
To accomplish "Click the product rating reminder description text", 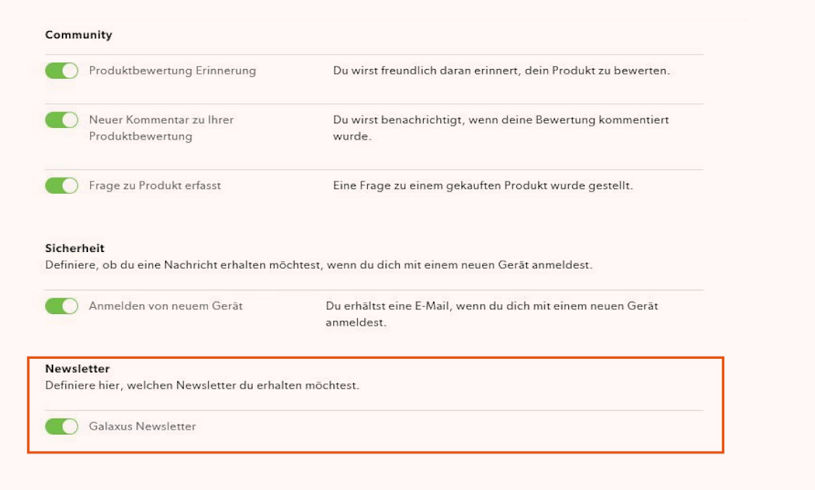I will [501, 71].
